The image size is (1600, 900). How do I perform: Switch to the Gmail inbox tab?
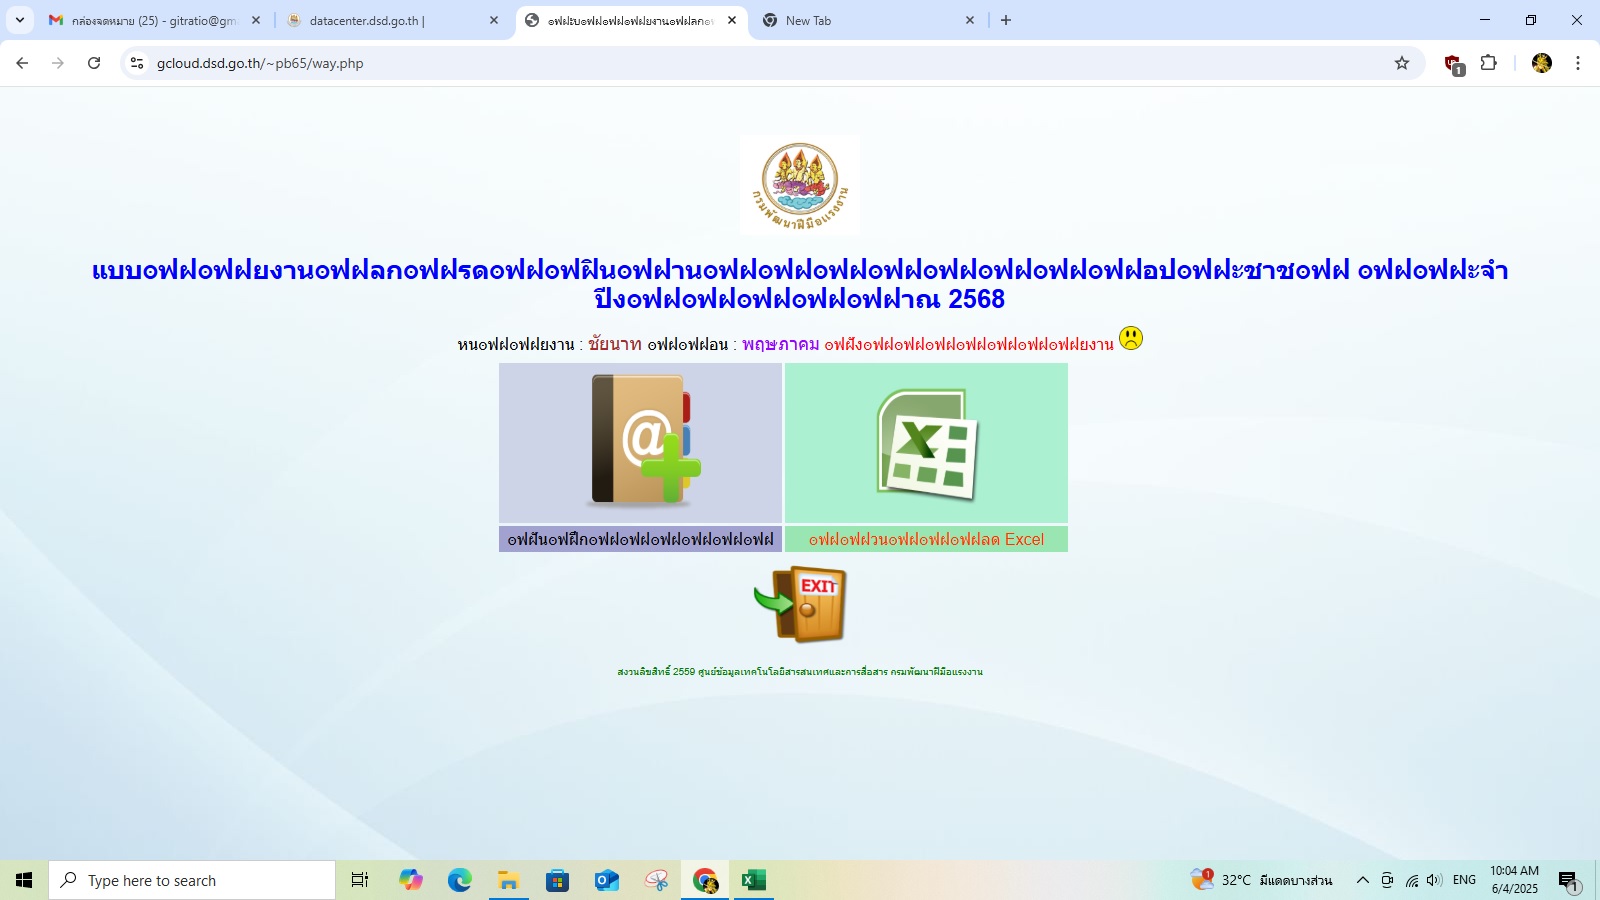(155, 20)
